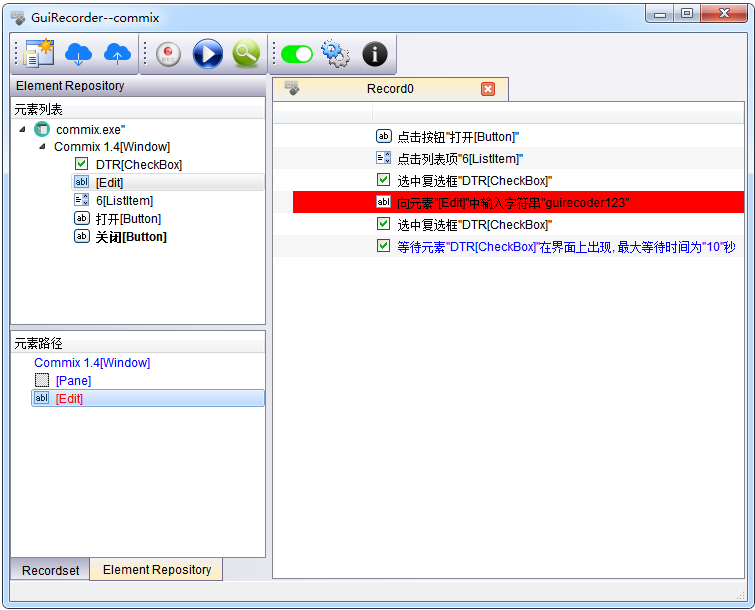Screen dimensions: 755x610
Task: Click the Element Repository panel header
Action: (138, 86)
